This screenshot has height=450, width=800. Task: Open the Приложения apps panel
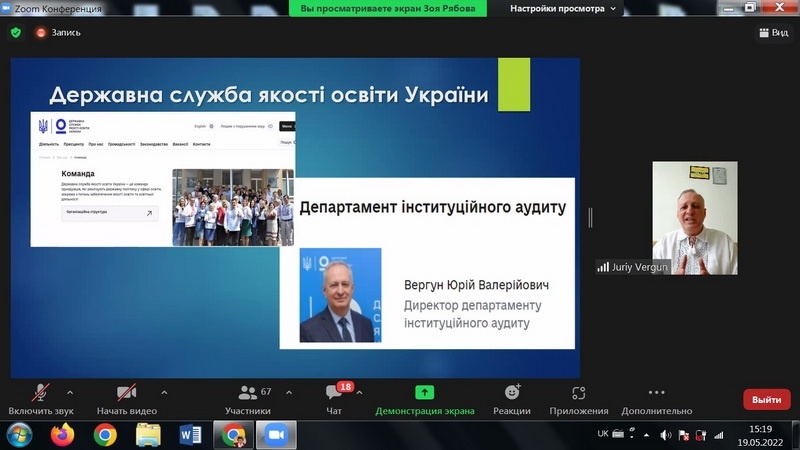579,399
